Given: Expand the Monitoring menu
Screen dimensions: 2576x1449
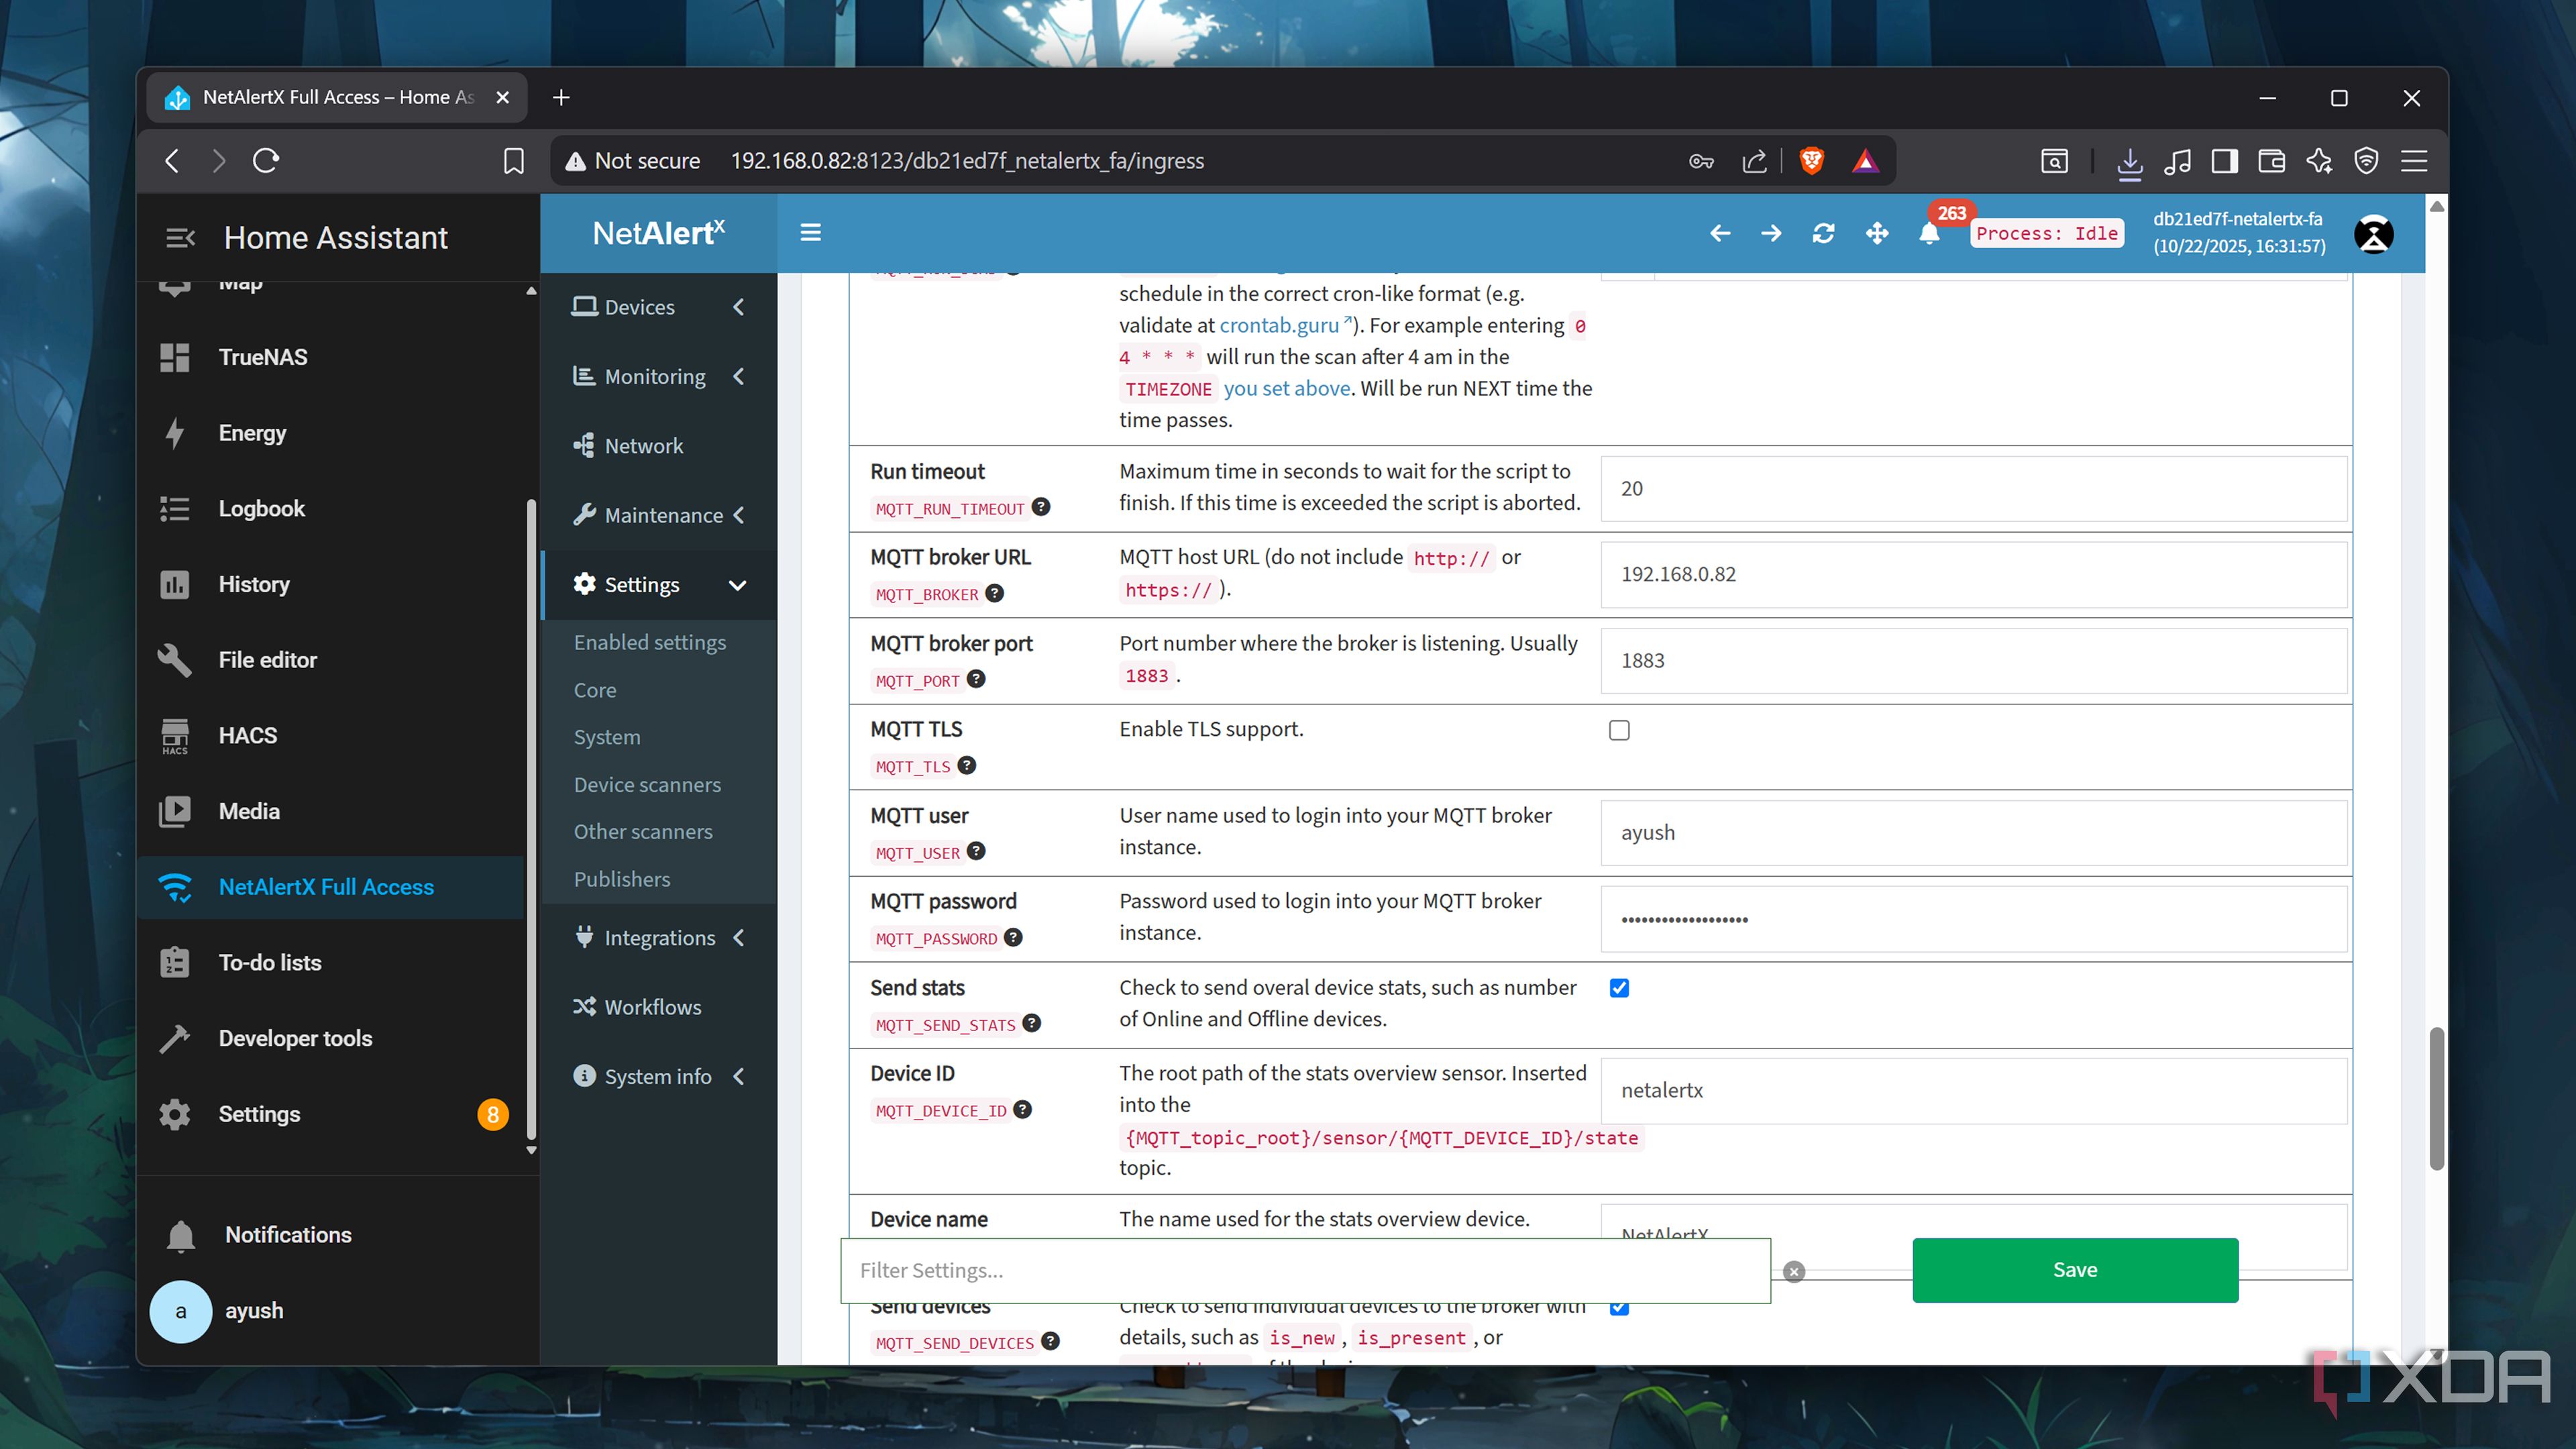Looking at the screenshot, I should click(x=659, y=376).
